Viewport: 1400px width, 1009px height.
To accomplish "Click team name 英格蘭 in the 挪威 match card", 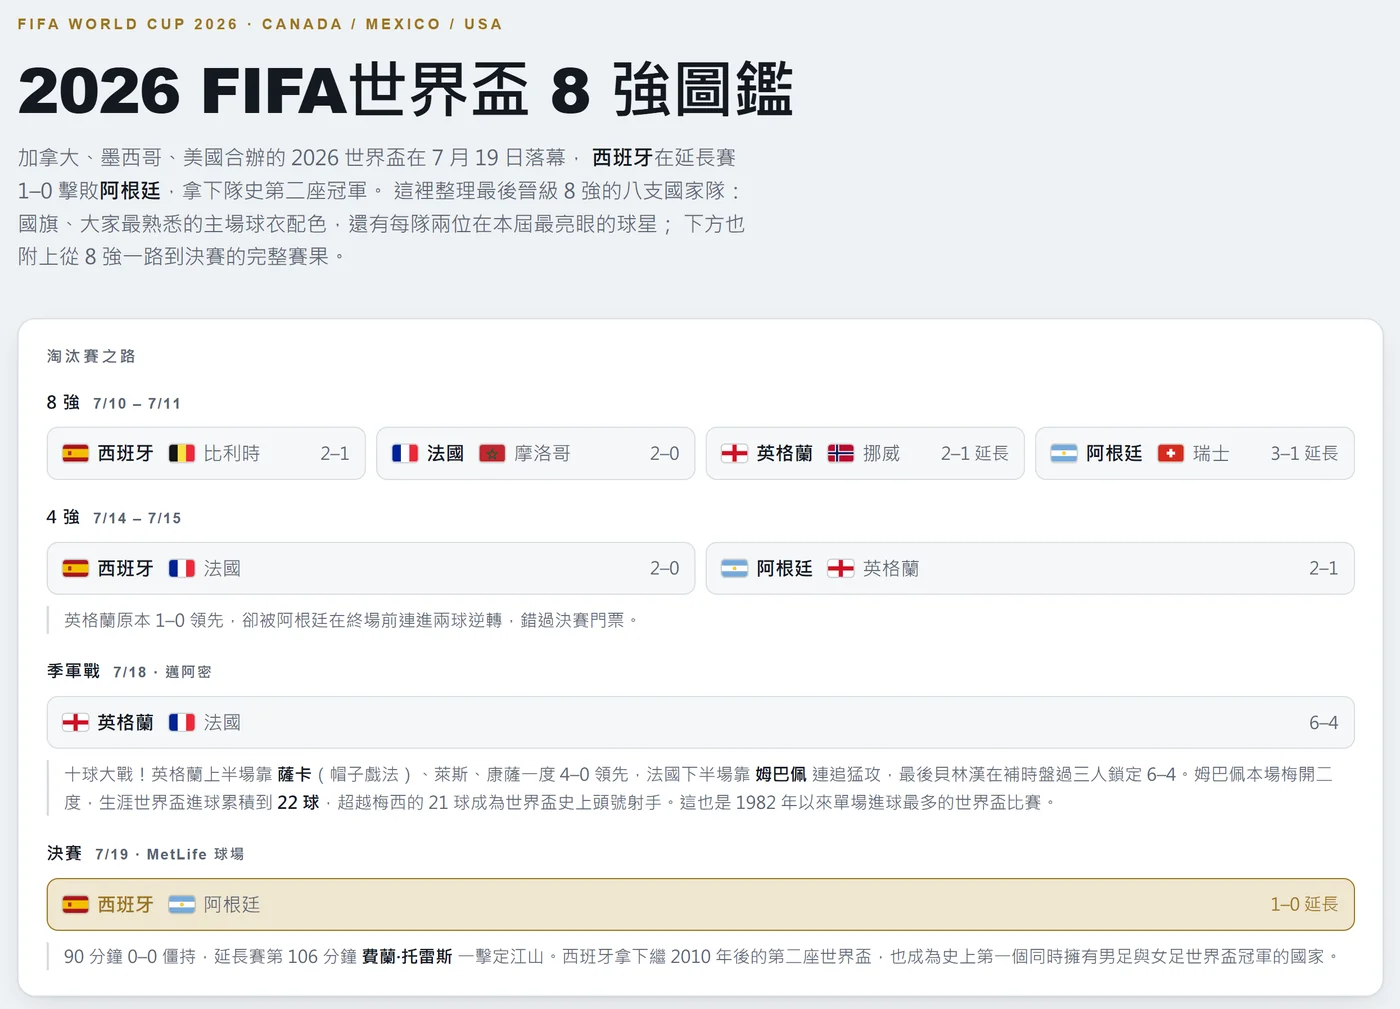I will [x=784, y=453].
